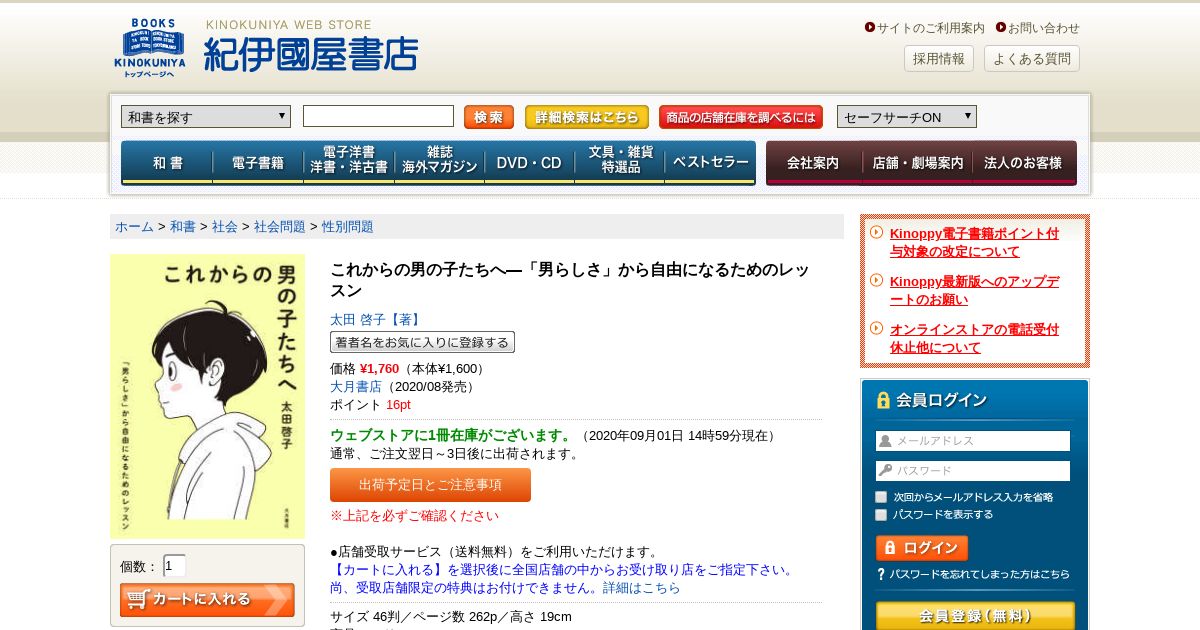Click the 採用情報 button

coord(939,58)
